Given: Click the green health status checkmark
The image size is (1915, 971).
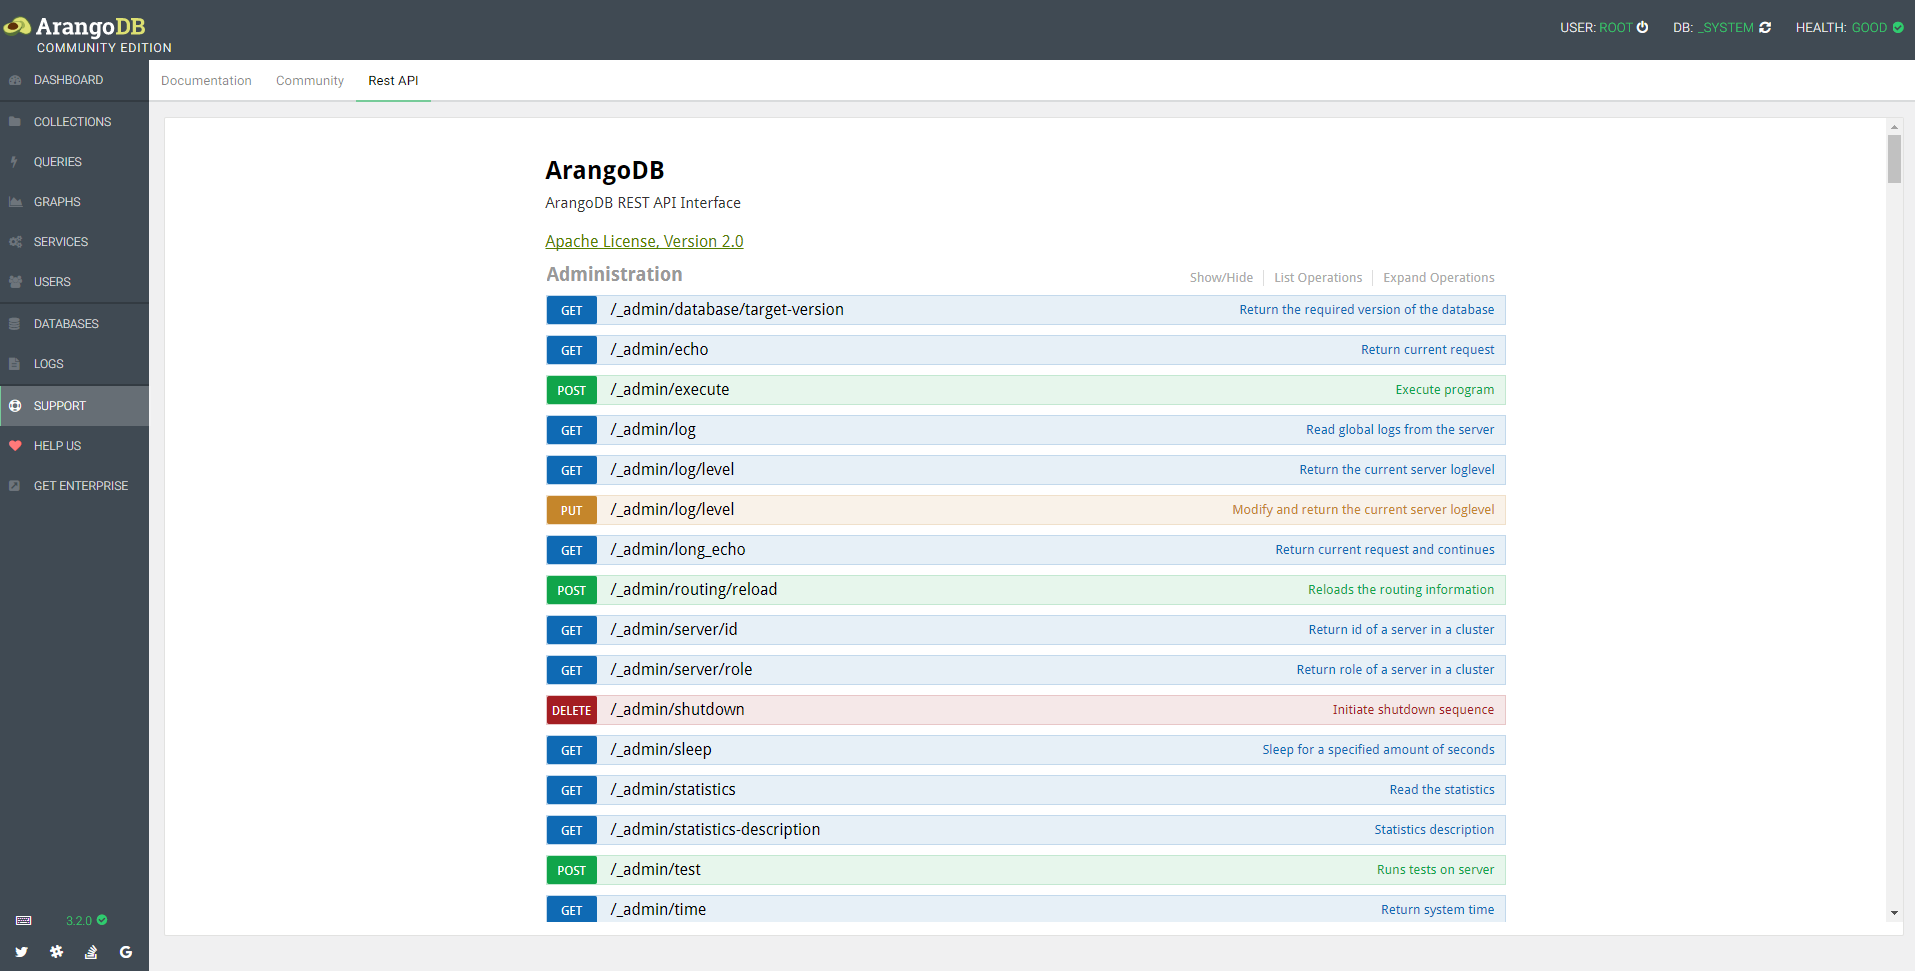Looking at the screenshot, I should point(1898,27).
